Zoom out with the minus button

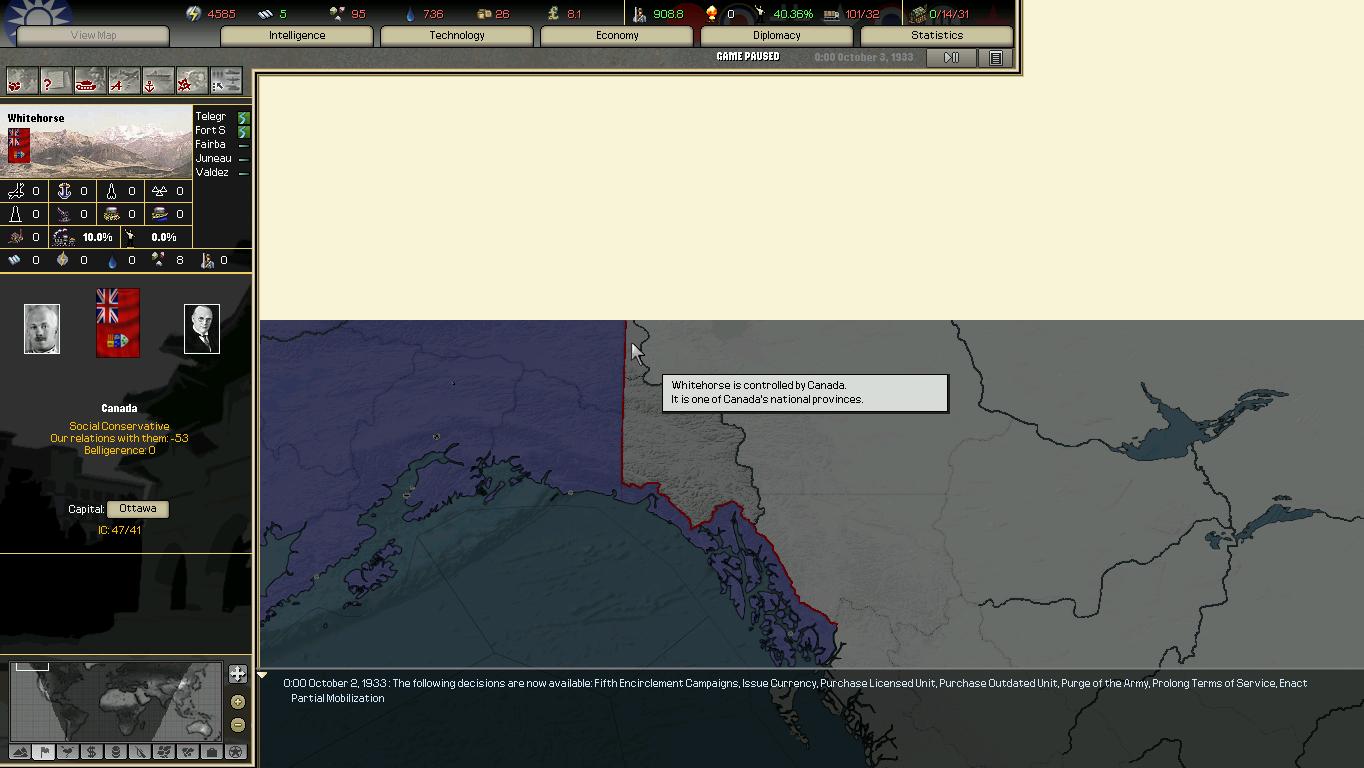pyautogui.click(x=237, y=725)
